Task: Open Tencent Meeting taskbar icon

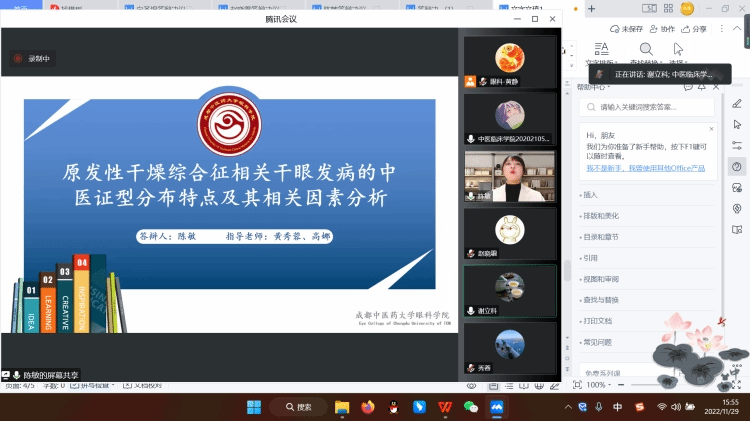Action: click(496, 407)
